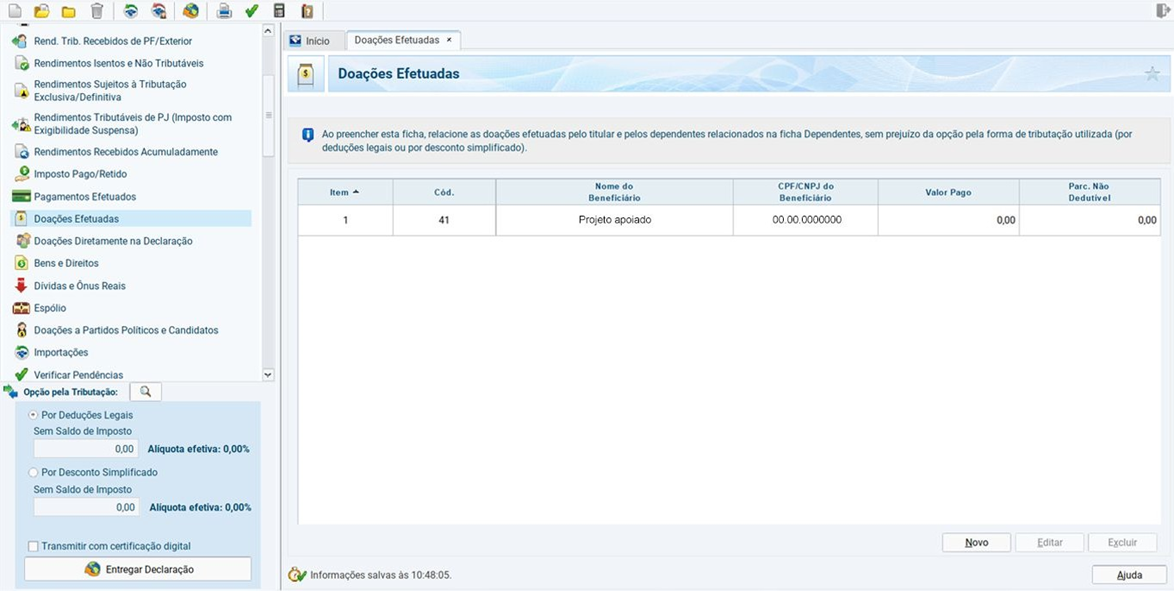This screenshot has height=591, width=1174.
Task: Click the Valor Pago column header
Action: (x=948, y=192)
